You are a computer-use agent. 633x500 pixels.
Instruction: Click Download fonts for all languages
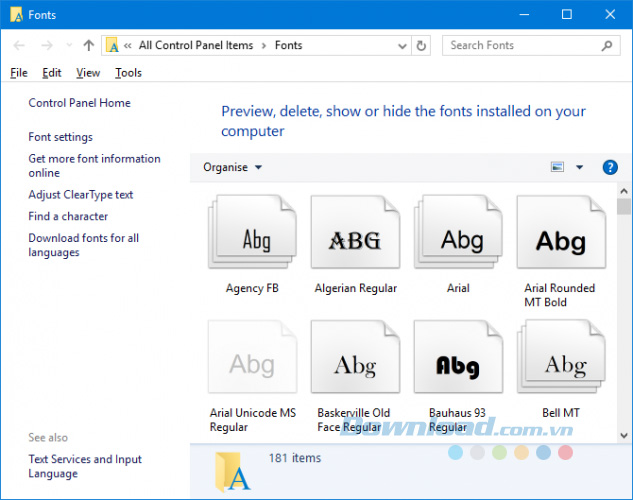point(84,245)
